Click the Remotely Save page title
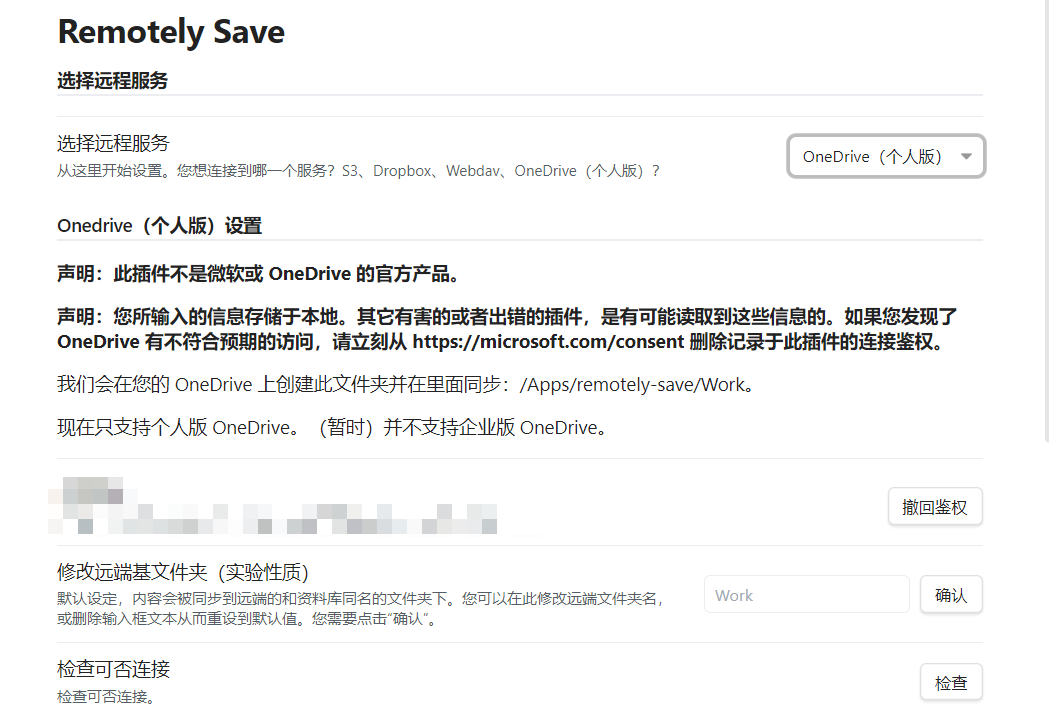The width and height of the screenshot is (1049, 728). click(170, 32)
